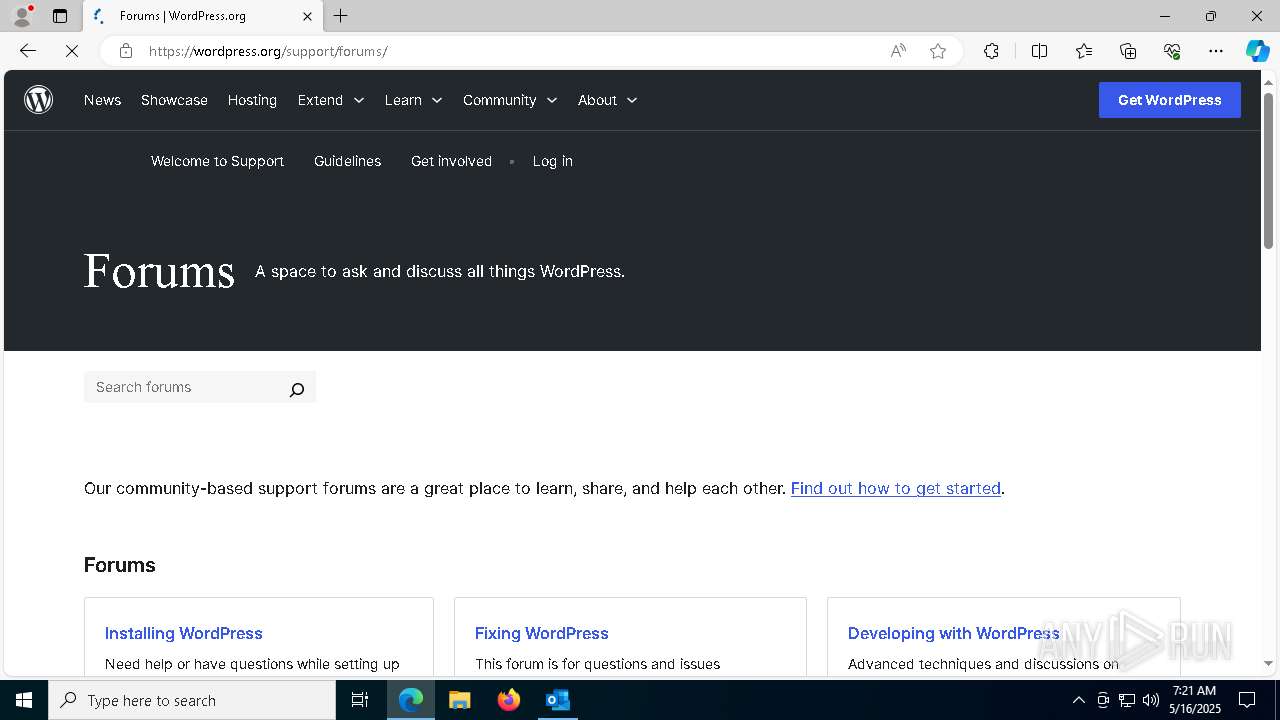The image size is (1280, 720).
Task: Open a new tab with plus icon
Action: [x=341, y=16]
